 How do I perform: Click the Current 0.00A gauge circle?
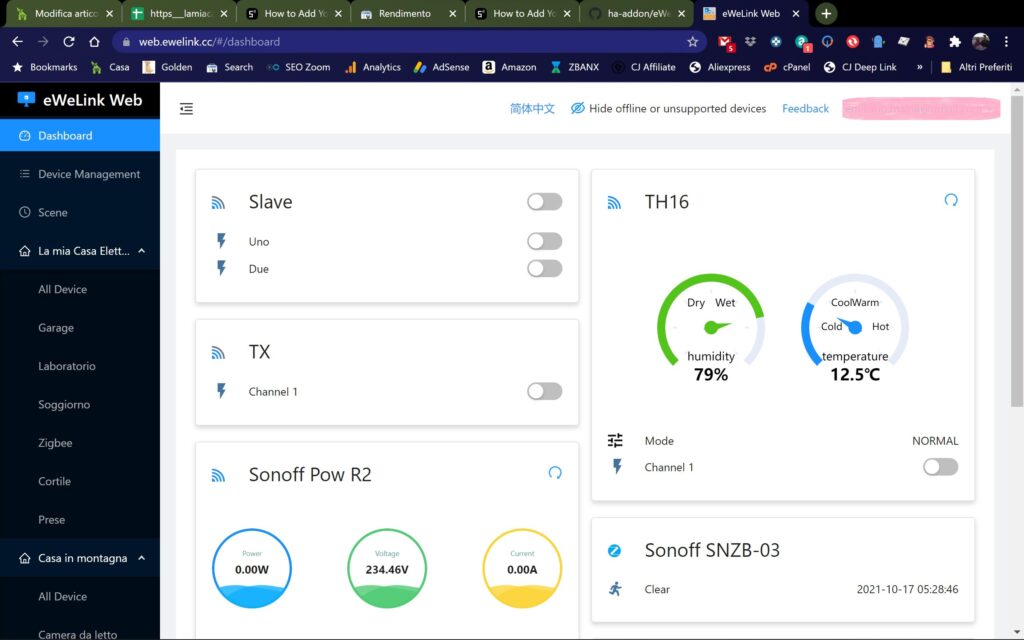[522, 568]
